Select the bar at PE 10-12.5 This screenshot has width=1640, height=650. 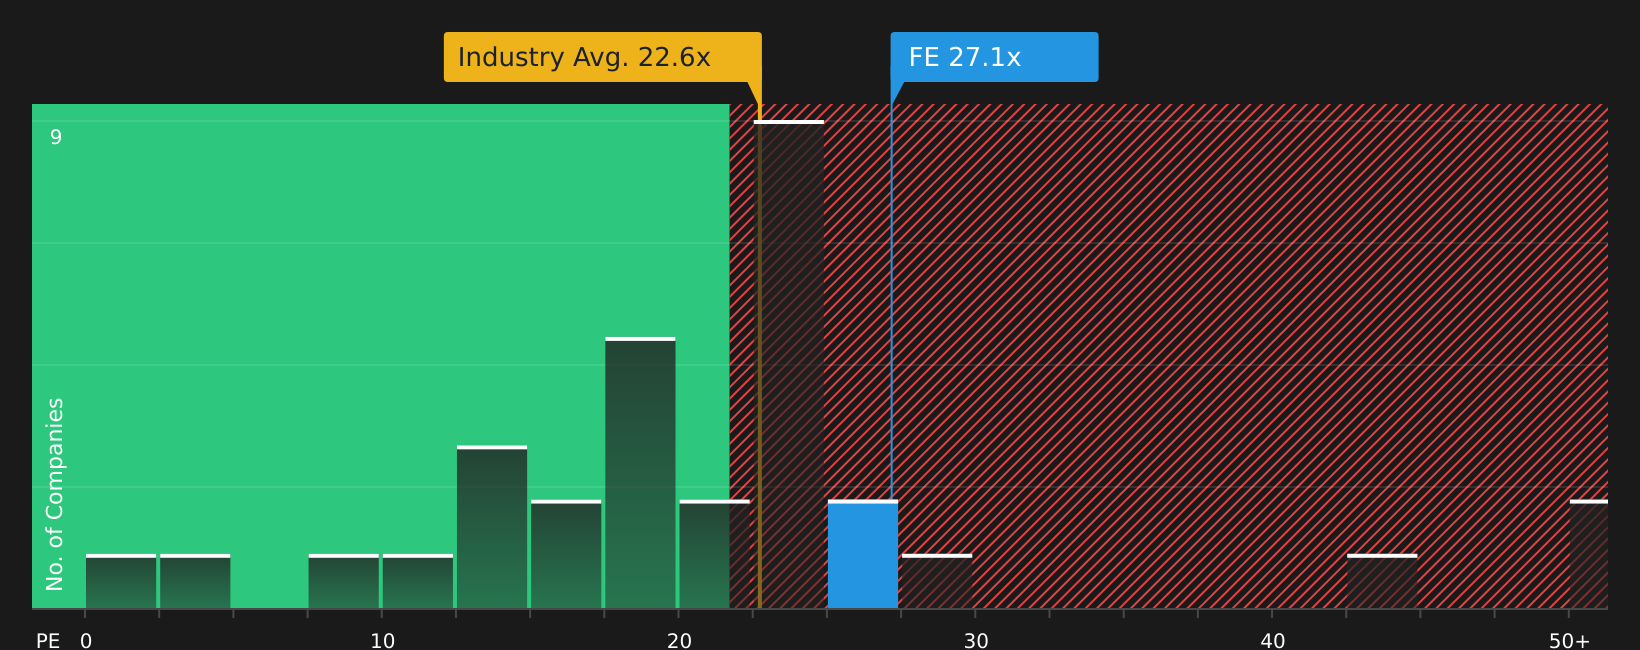point(418,581)
